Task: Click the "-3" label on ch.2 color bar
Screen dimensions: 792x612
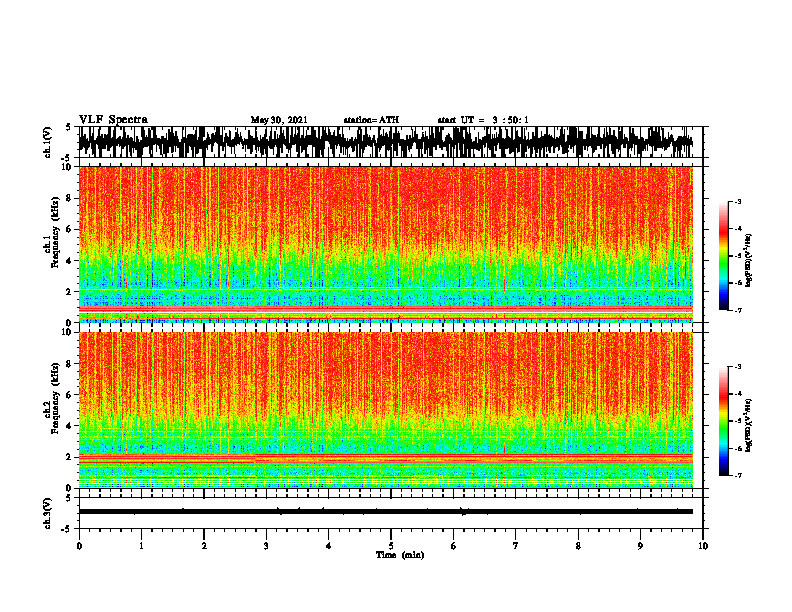Action: click(738, 367)
